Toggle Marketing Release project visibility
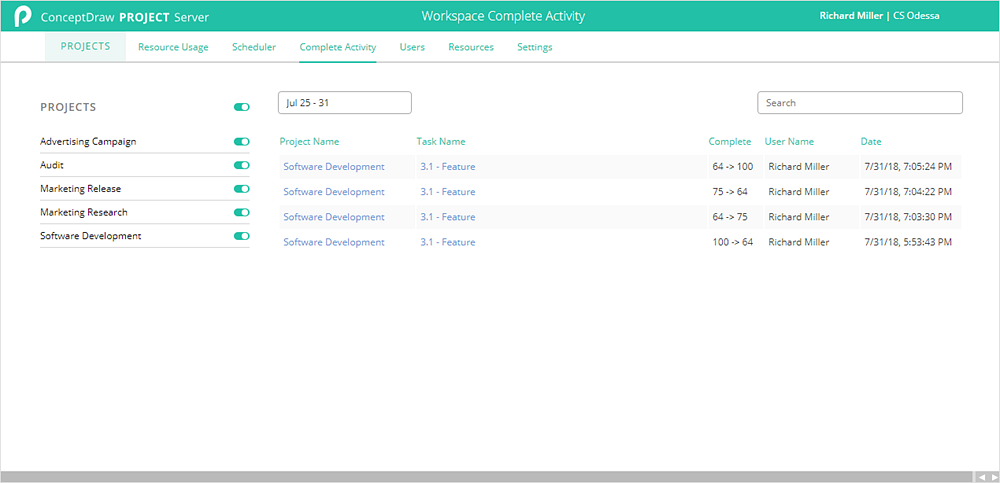Screen dimensions: 1000x483 [x=241, y=189]
